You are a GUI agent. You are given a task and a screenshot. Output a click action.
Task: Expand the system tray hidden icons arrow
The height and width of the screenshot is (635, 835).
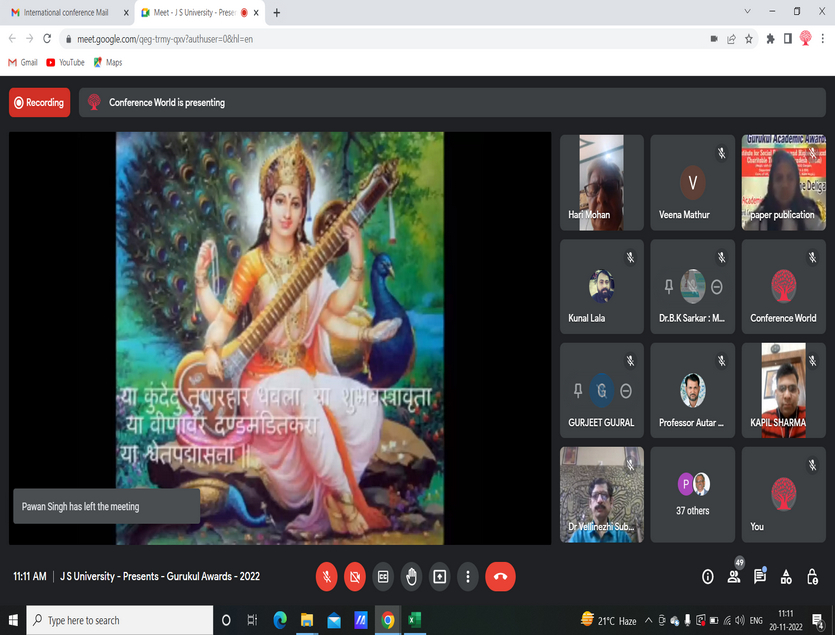(648, 620)
